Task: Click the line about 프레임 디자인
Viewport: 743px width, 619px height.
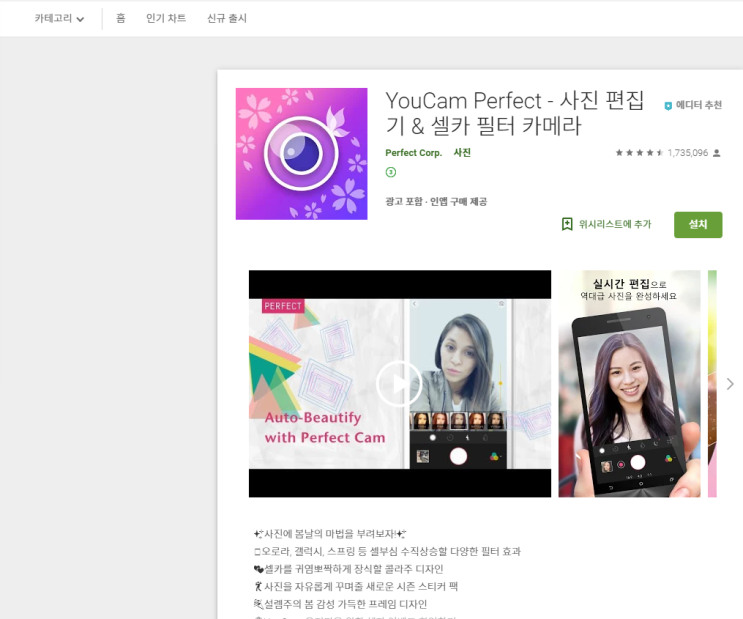Action: coord(340,604)
